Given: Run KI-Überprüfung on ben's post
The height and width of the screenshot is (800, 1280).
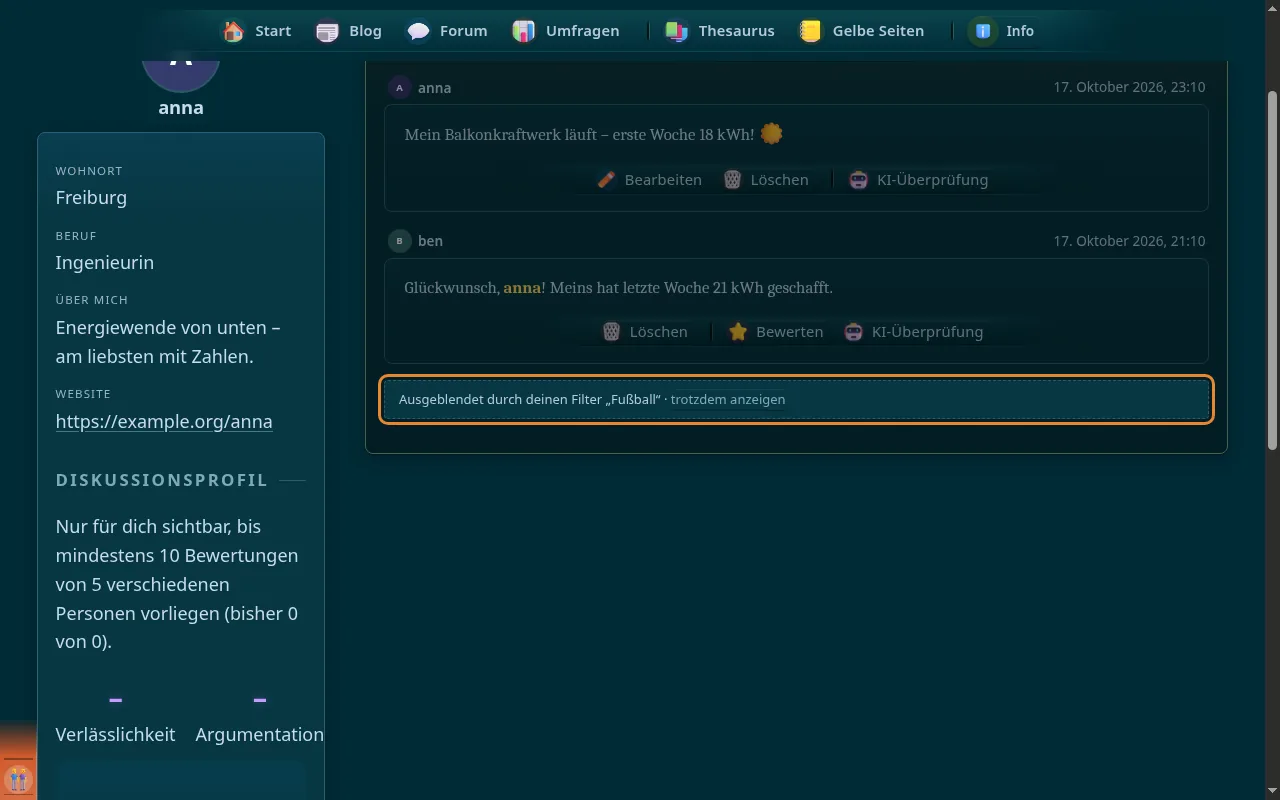Looking at the screenshot, I should click(x=914, y=332).
